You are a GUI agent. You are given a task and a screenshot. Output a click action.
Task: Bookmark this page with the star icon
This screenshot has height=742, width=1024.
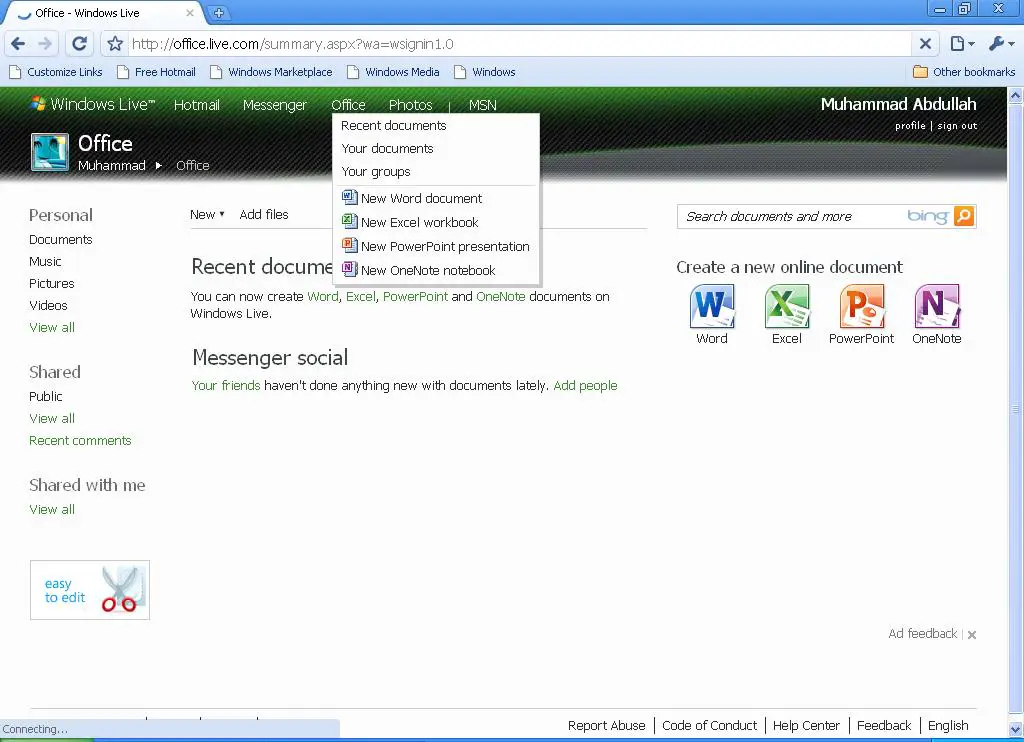[115, 44]
